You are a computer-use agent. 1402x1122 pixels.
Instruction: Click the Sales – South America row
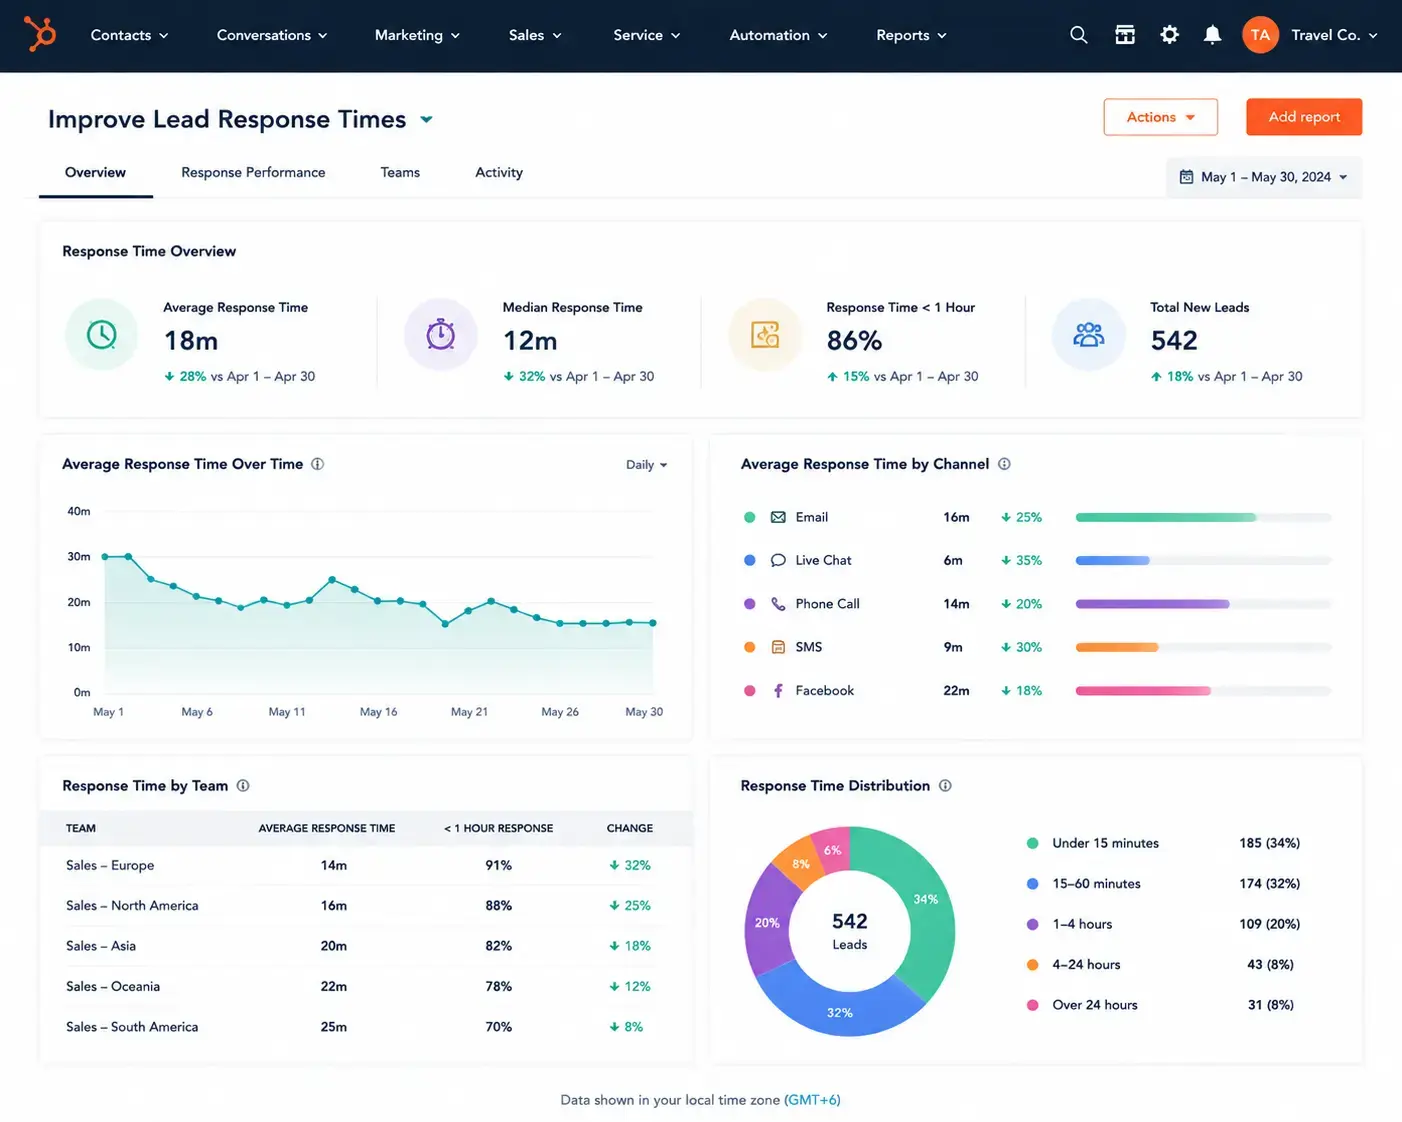click(366, 1027)
